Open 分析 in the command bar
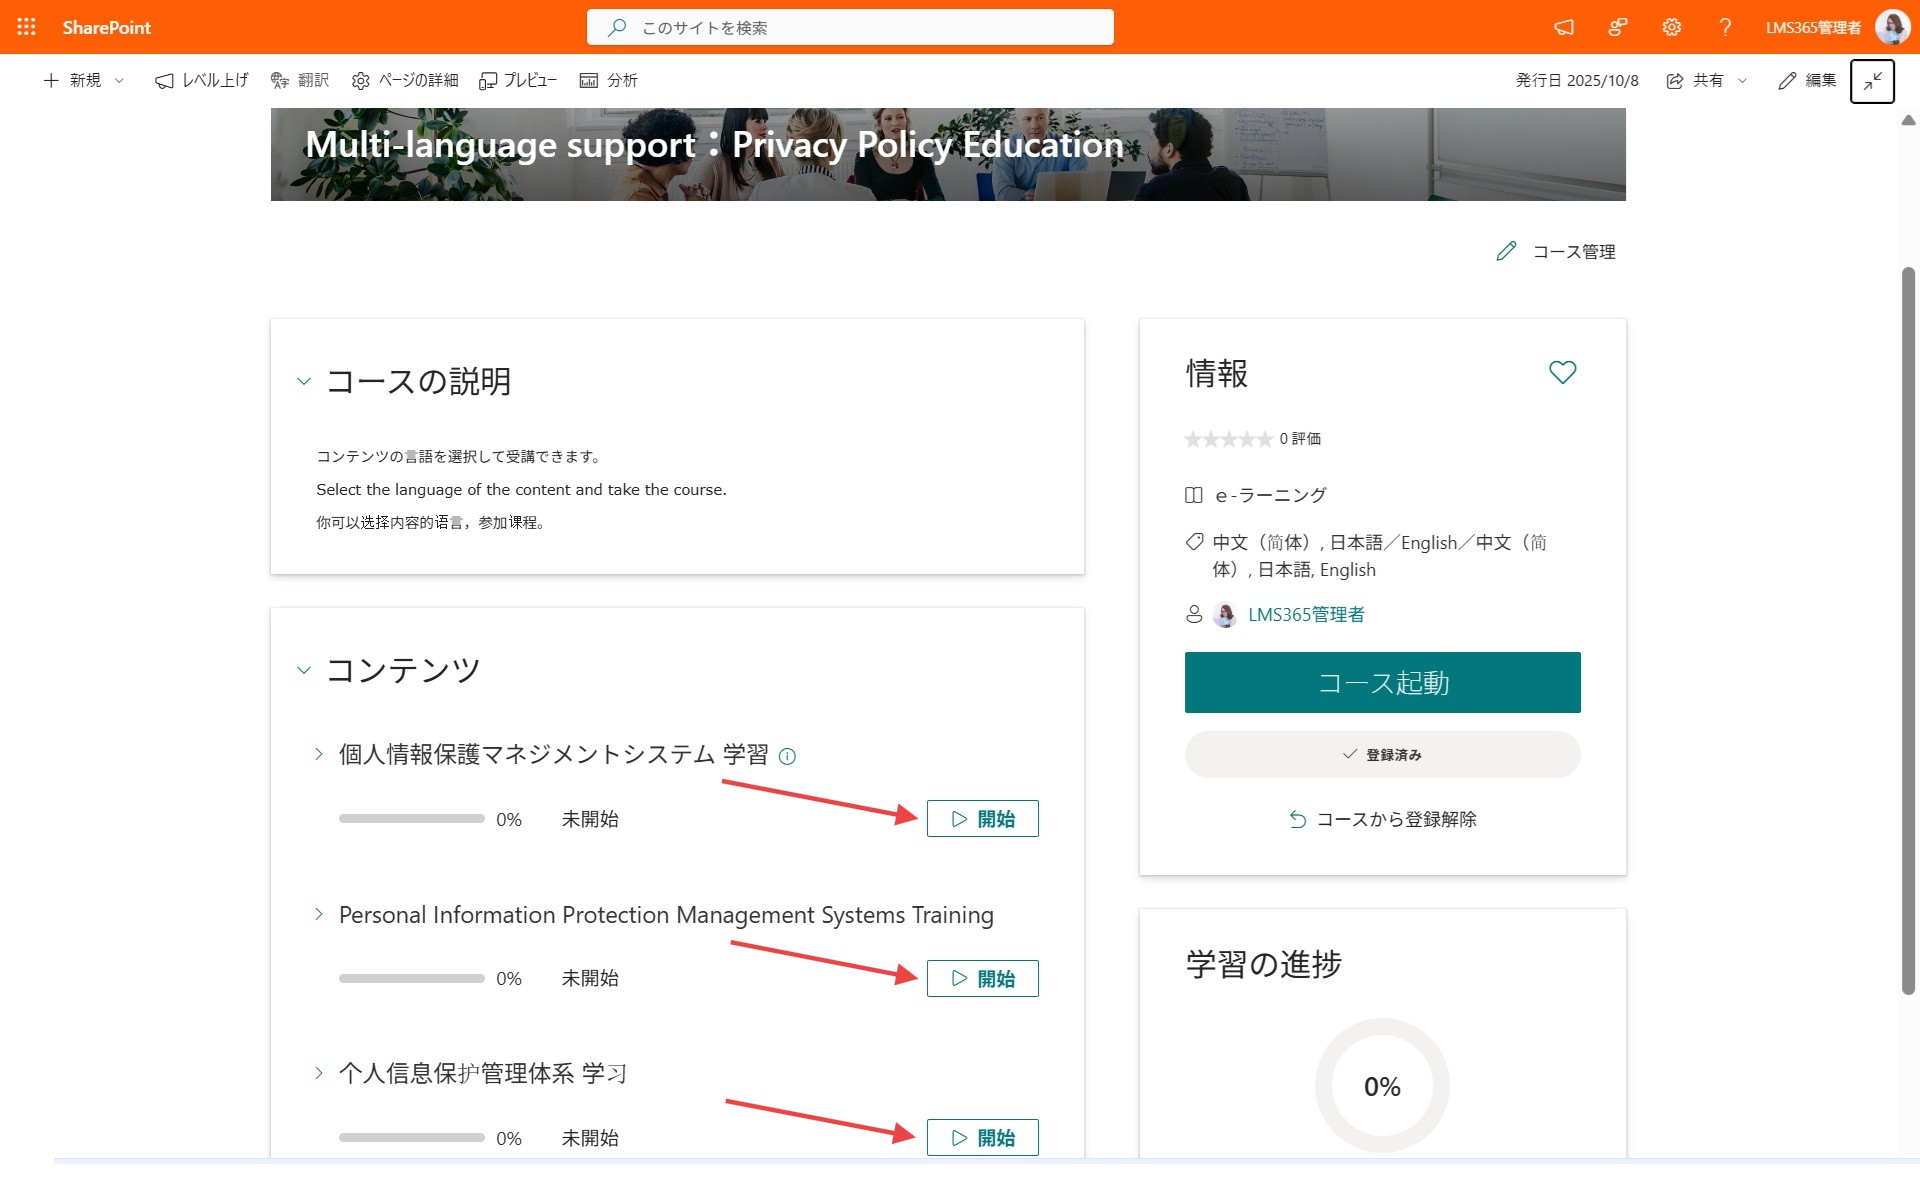The width and height of the screenshot is (1920, 1194). 608,80
